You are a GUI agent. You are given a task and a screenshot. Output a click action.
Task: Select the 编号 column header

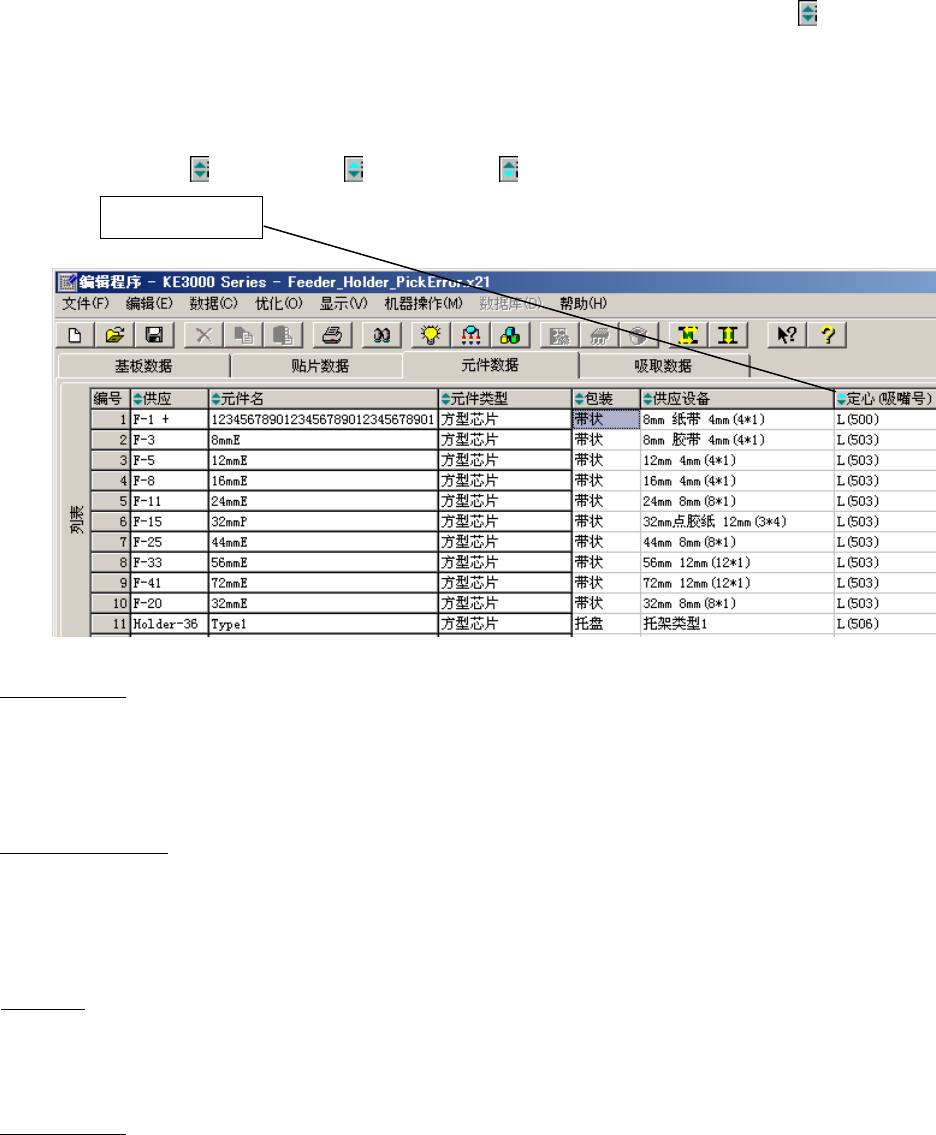[110, 399]
